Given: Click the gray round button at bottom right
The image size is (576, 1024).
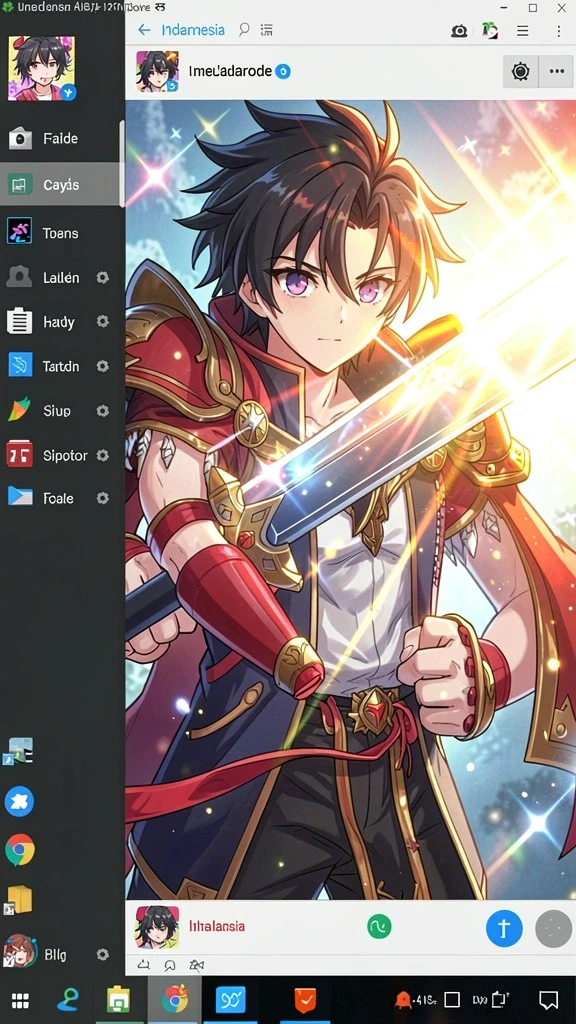Looking at the screenshot, I should click(x=554, y=928).
